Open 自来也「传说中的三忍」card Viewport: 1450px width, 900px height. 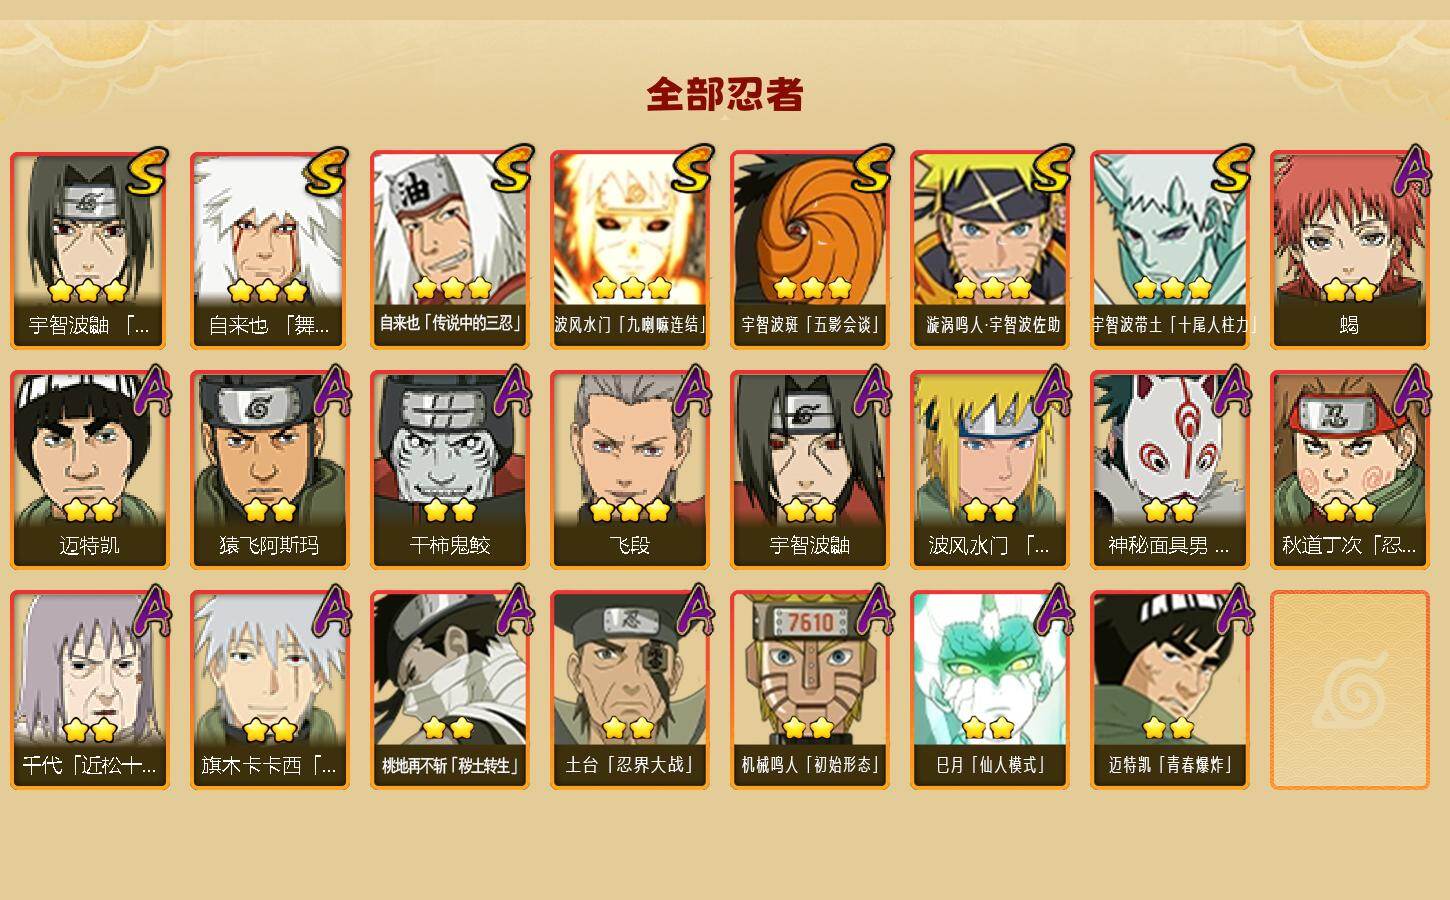click(x=449, y=250)
